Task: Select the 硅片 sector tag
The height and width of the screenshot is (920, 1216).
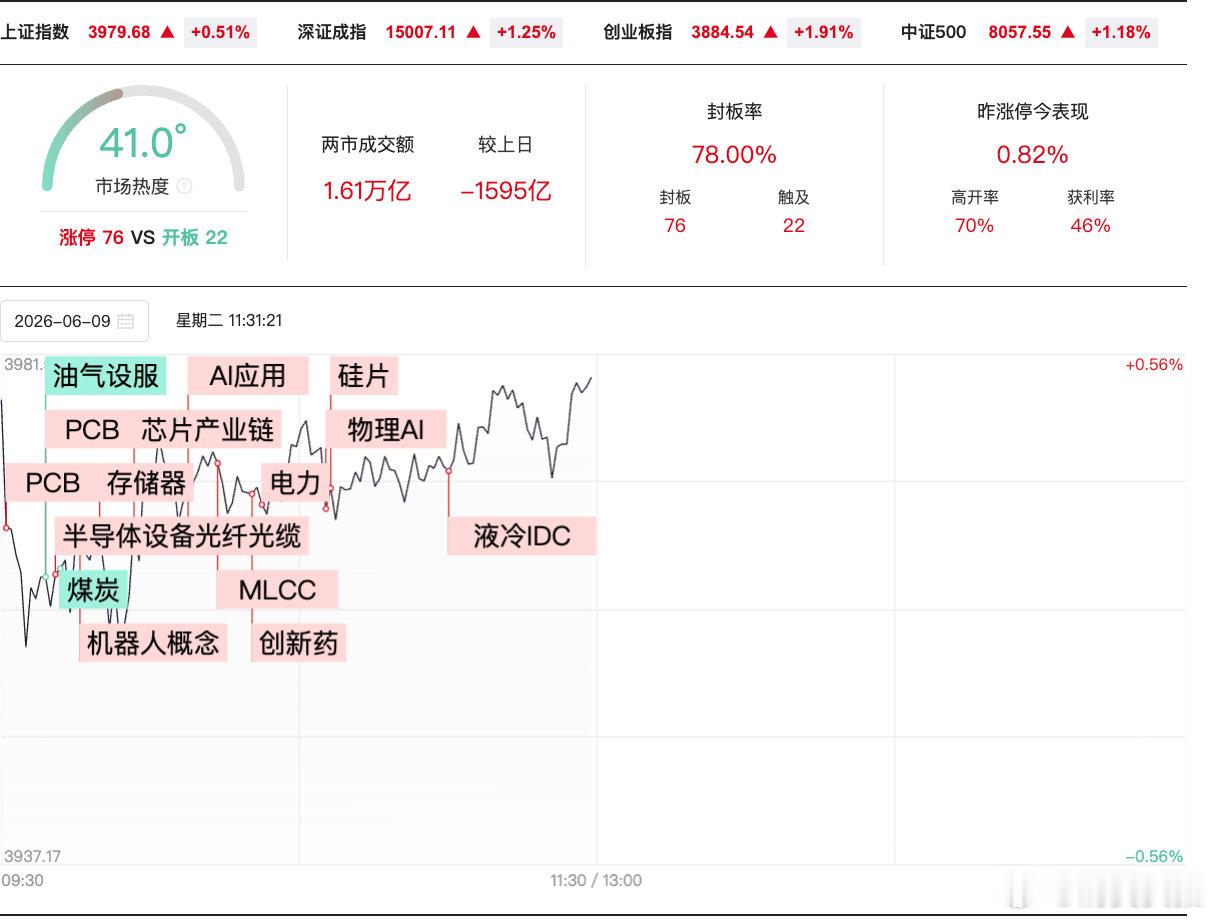Action: pos(364,376)
